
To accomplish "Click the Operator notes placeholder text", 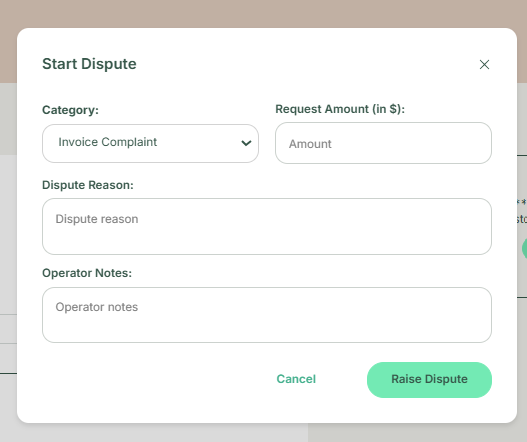I will pos(97,307).
